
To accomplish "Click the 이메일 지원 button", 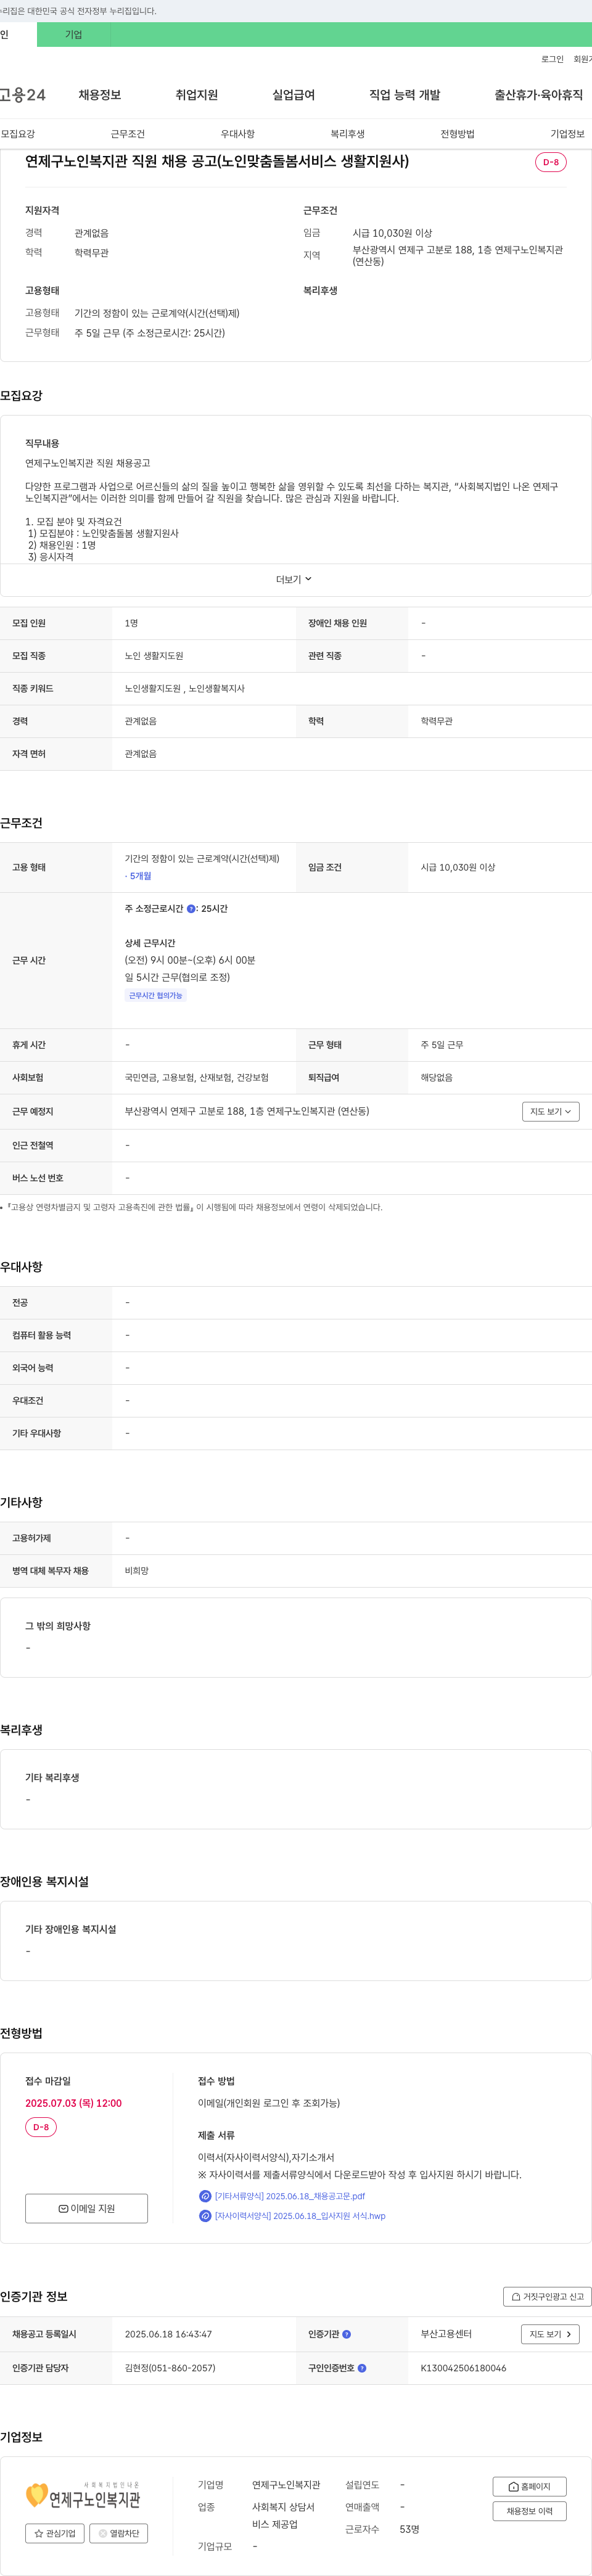I will coord(87,2208).
